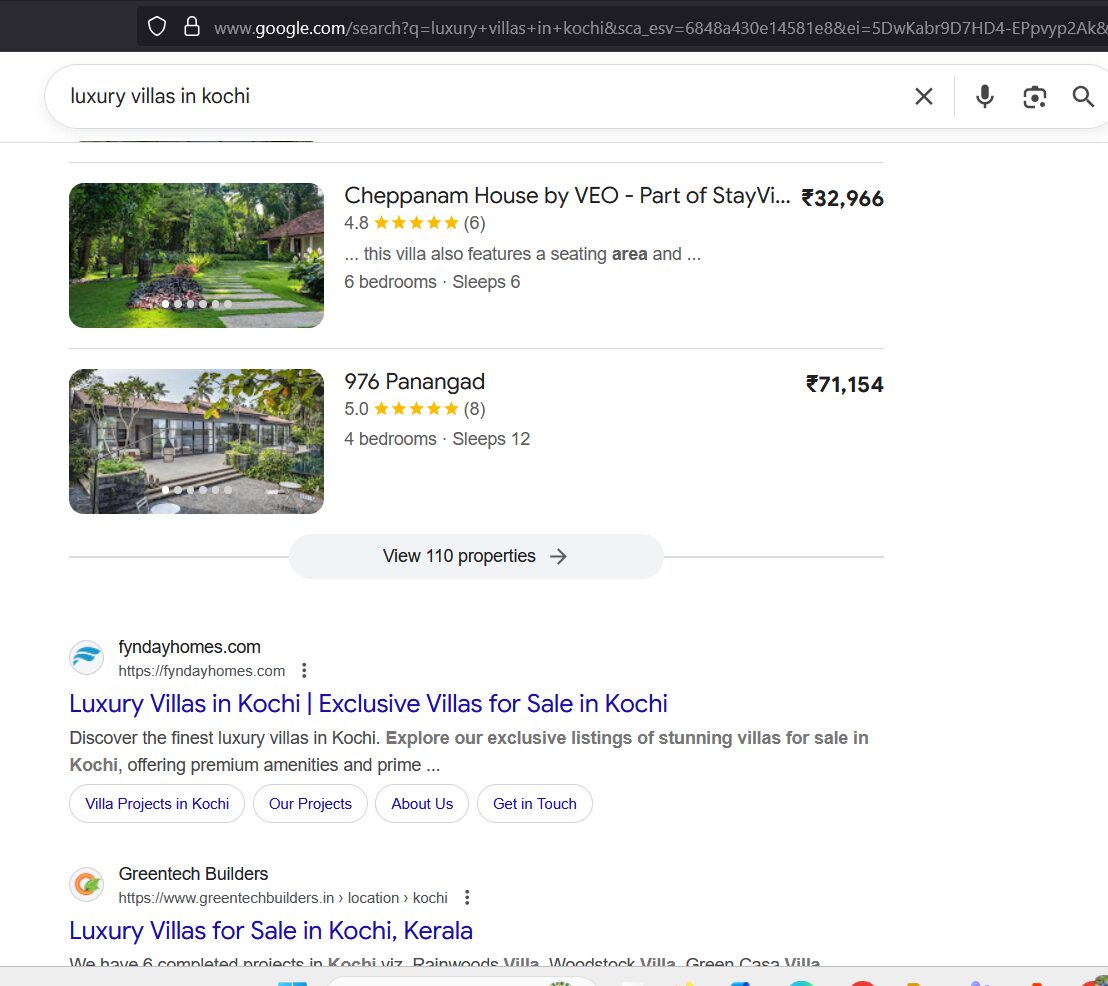Click the '4 bedrooms · Sleeps 12' text
Image resolution: width=1108 pixels, height=986 pixels.
point(437,439)
